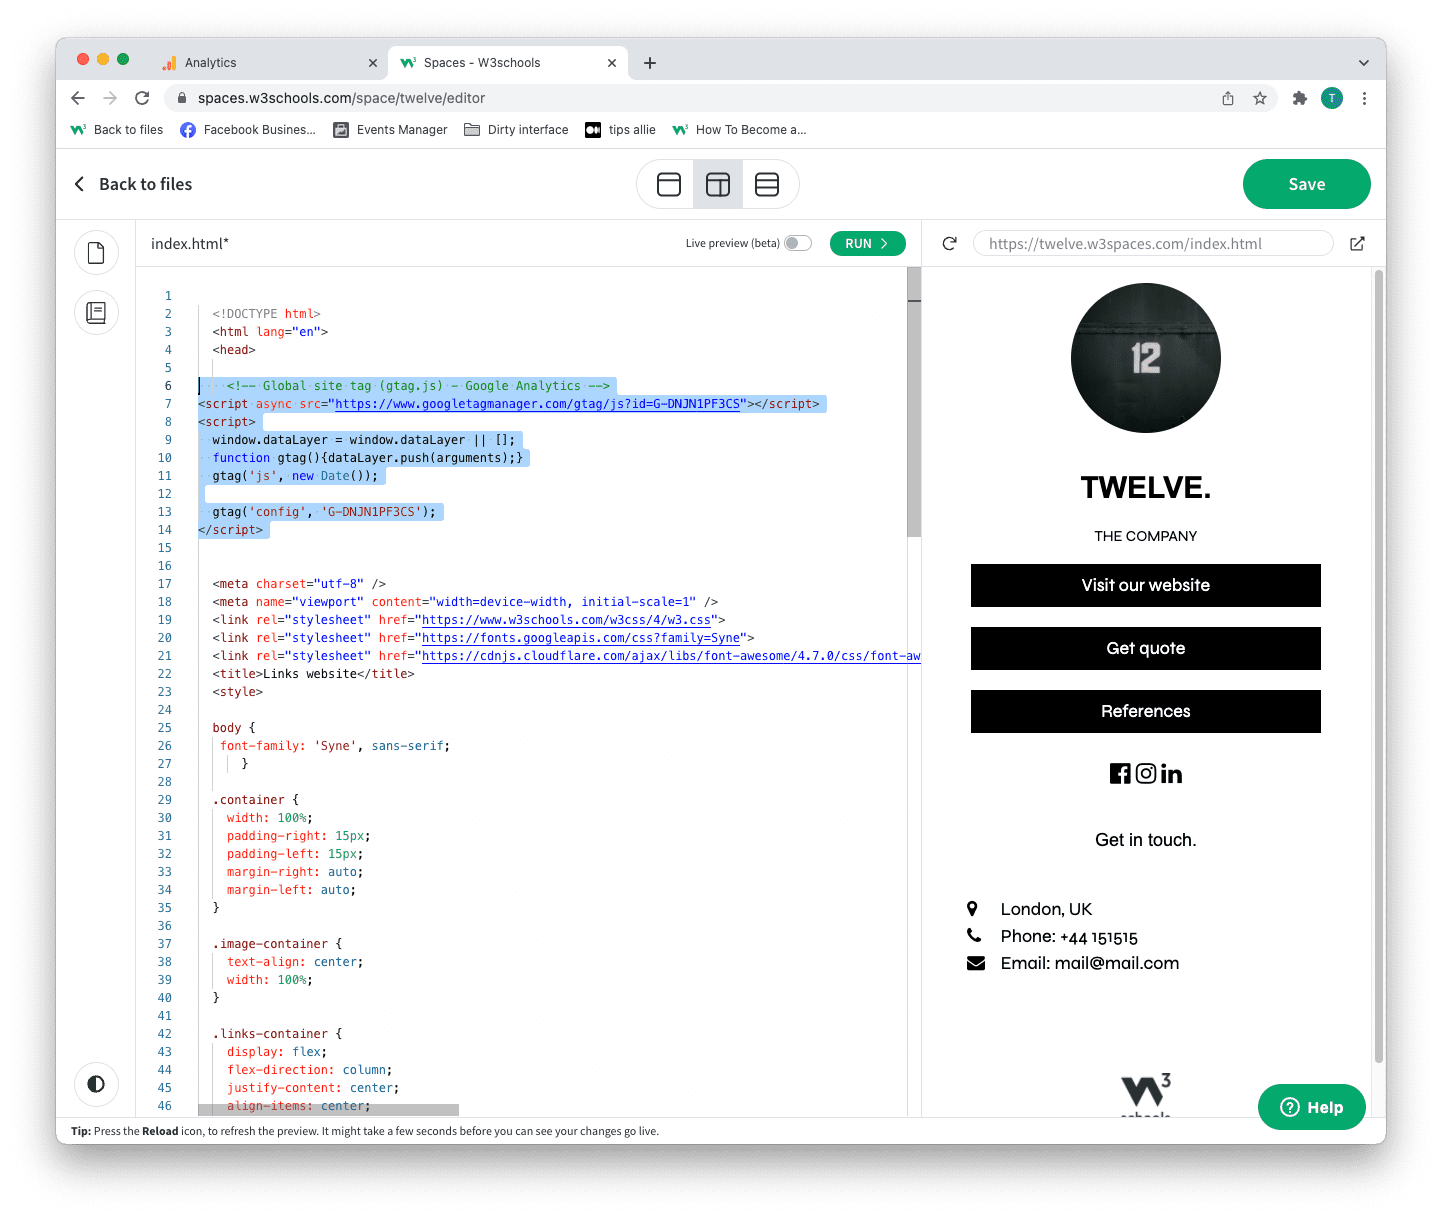The width and height of the screenshot is (1442, 1218).
Task: Select side-by-side split layout icon
Action: point(718,184)
